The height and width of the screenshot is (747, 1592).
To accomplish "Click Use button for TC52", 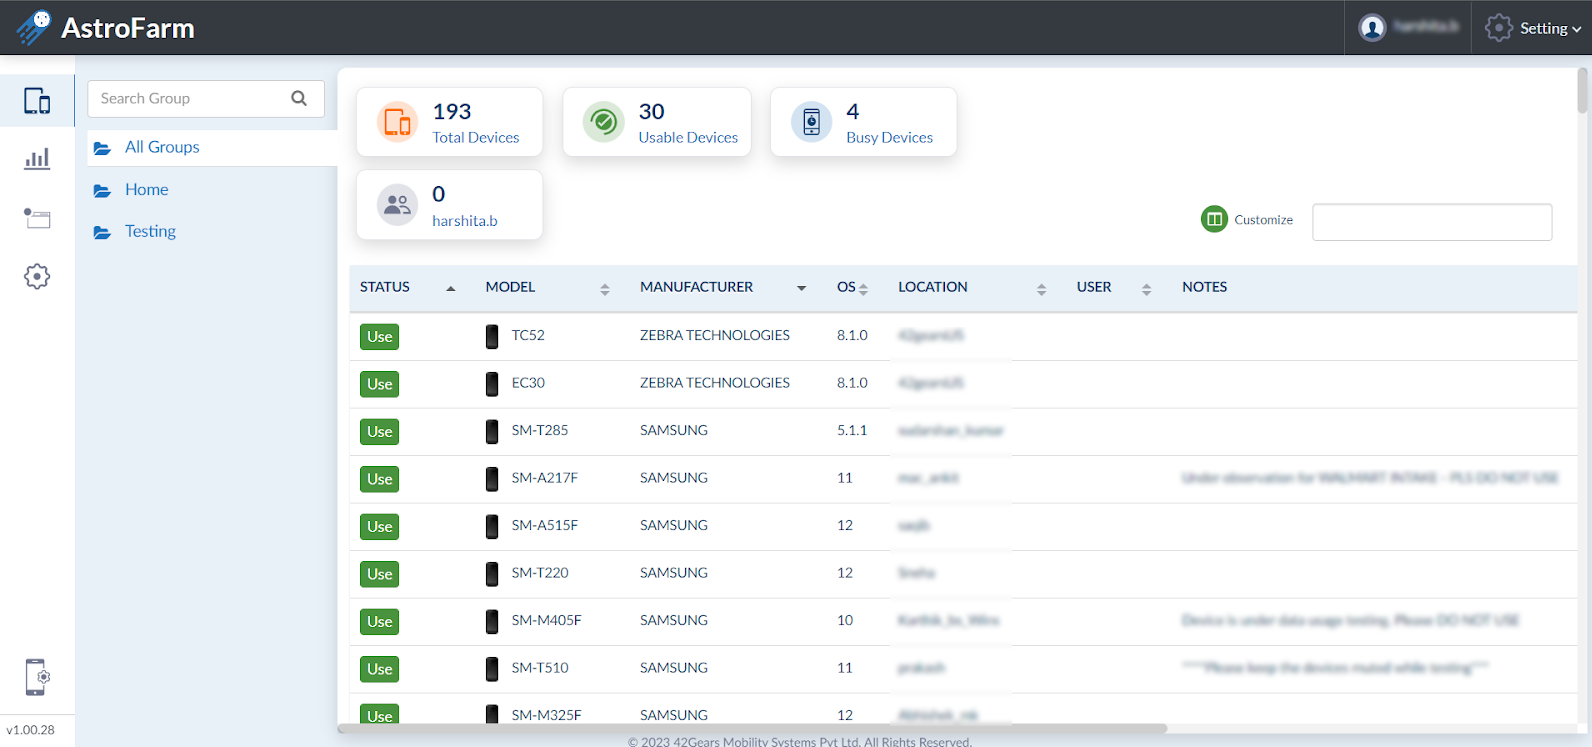I will click(x=380, y=337).
